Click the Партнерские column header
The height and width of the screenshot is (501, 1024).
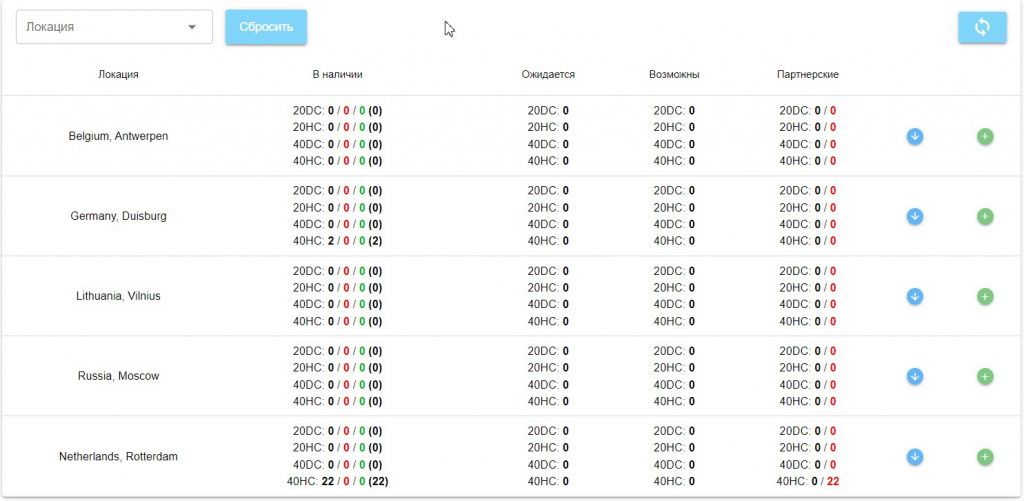(807, 75)
